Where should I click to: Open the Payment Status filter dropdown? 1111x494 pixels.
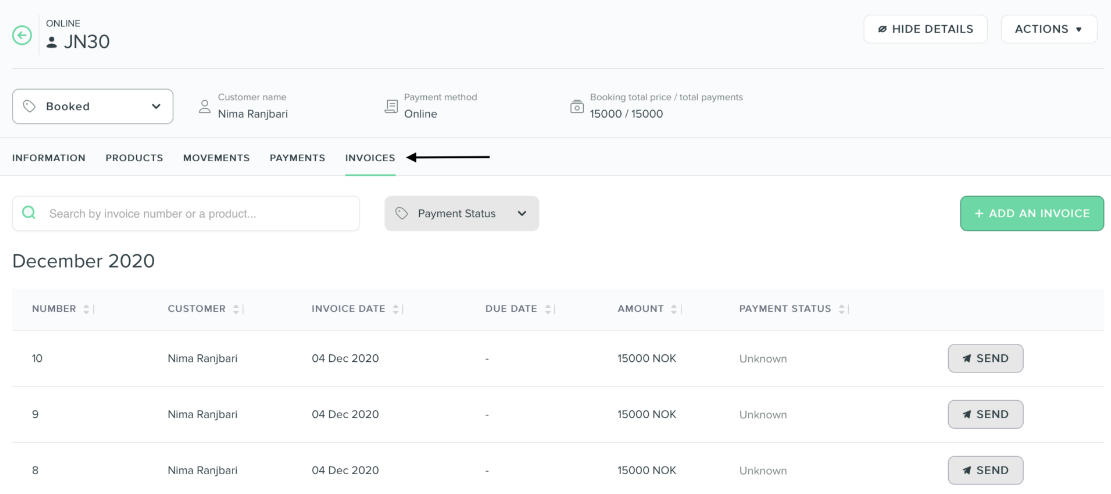[462, 213]
